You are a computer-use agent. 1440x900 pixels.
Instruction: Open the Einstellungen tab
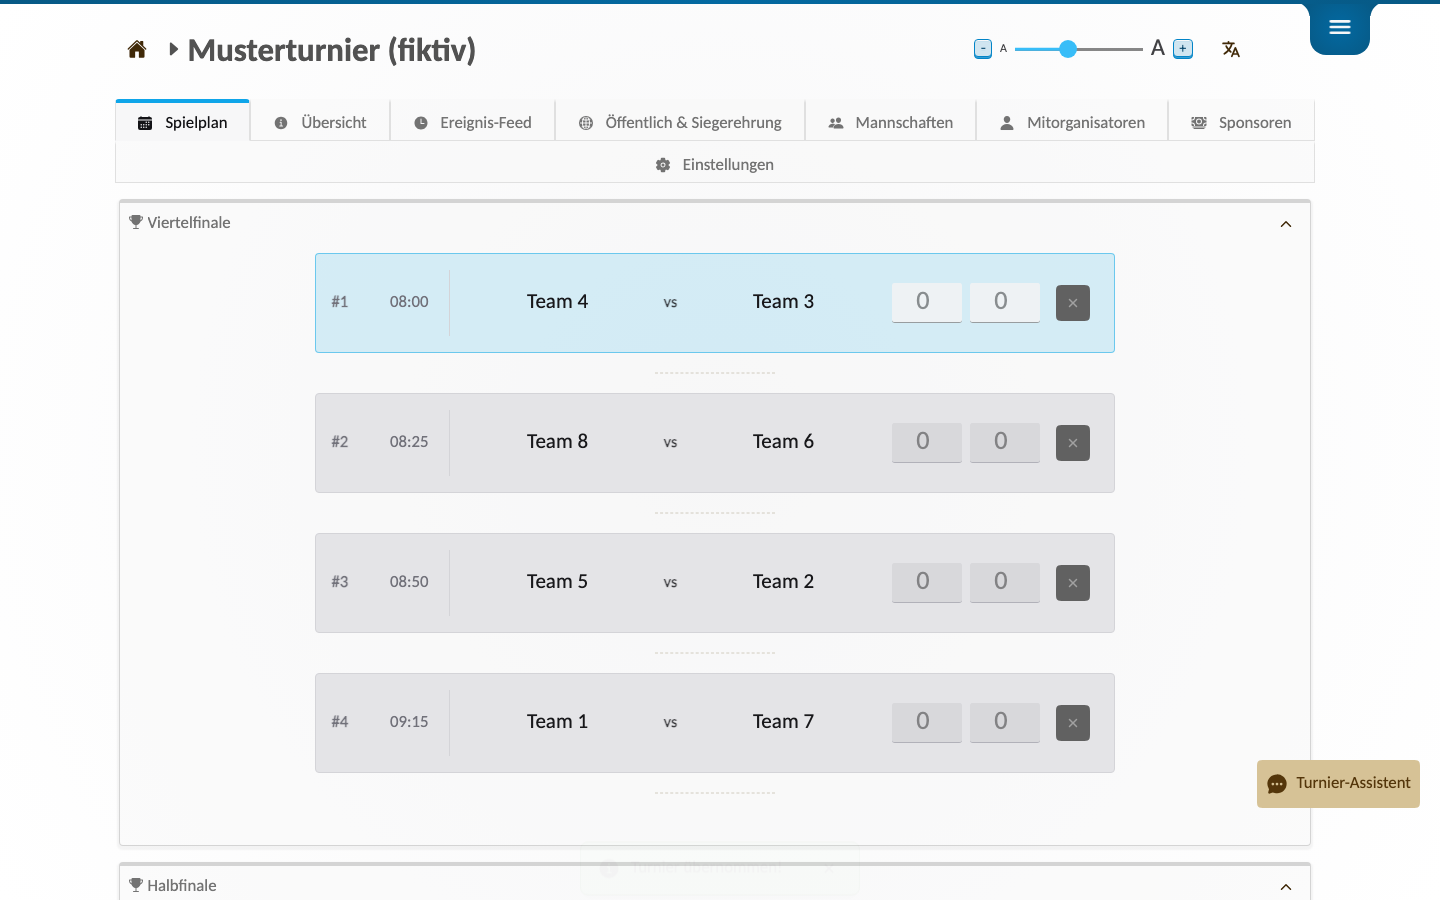[715, 164]
